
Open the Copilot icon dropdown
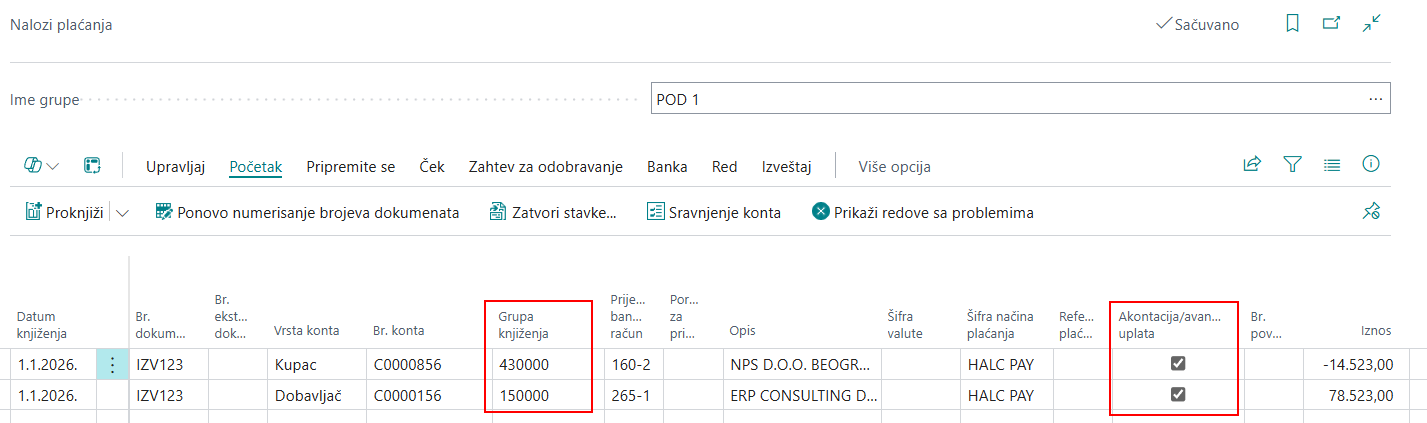point(41,166)
